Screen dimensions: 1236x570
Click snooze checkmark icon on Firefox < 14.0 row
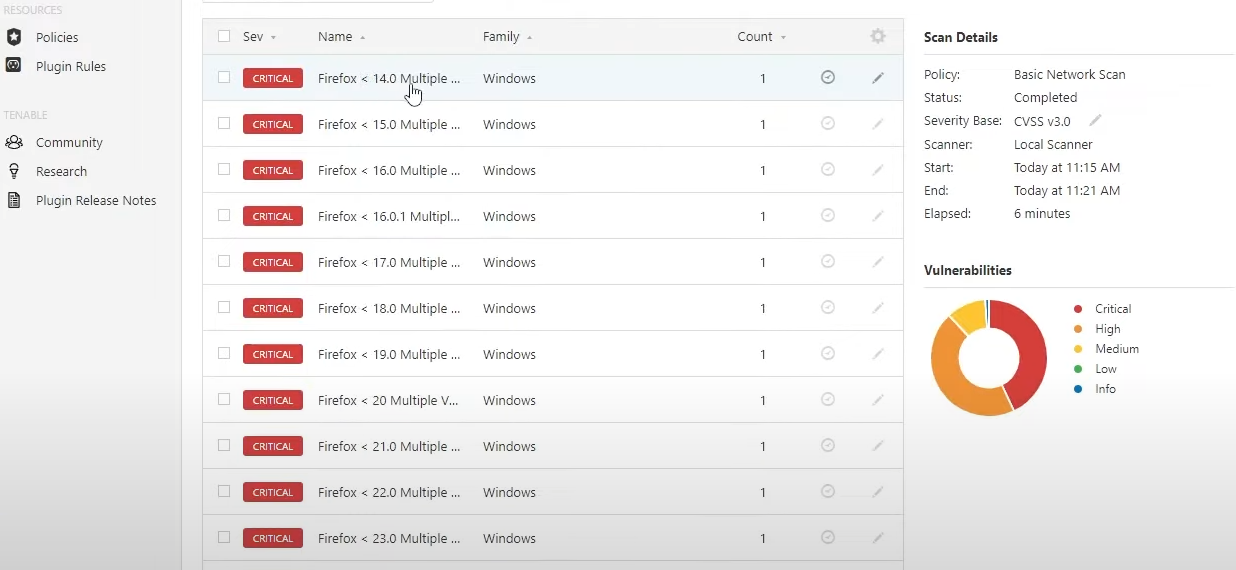(x=828, y=77)
